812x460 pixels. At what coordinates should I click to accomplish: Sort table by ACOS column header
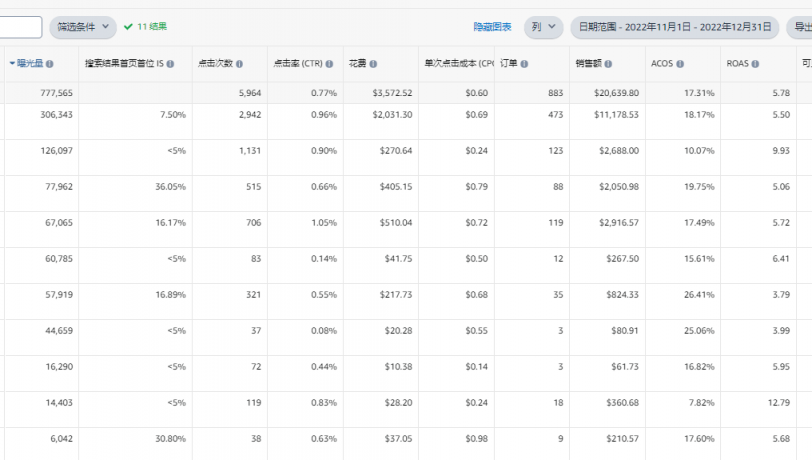point(662,63)
